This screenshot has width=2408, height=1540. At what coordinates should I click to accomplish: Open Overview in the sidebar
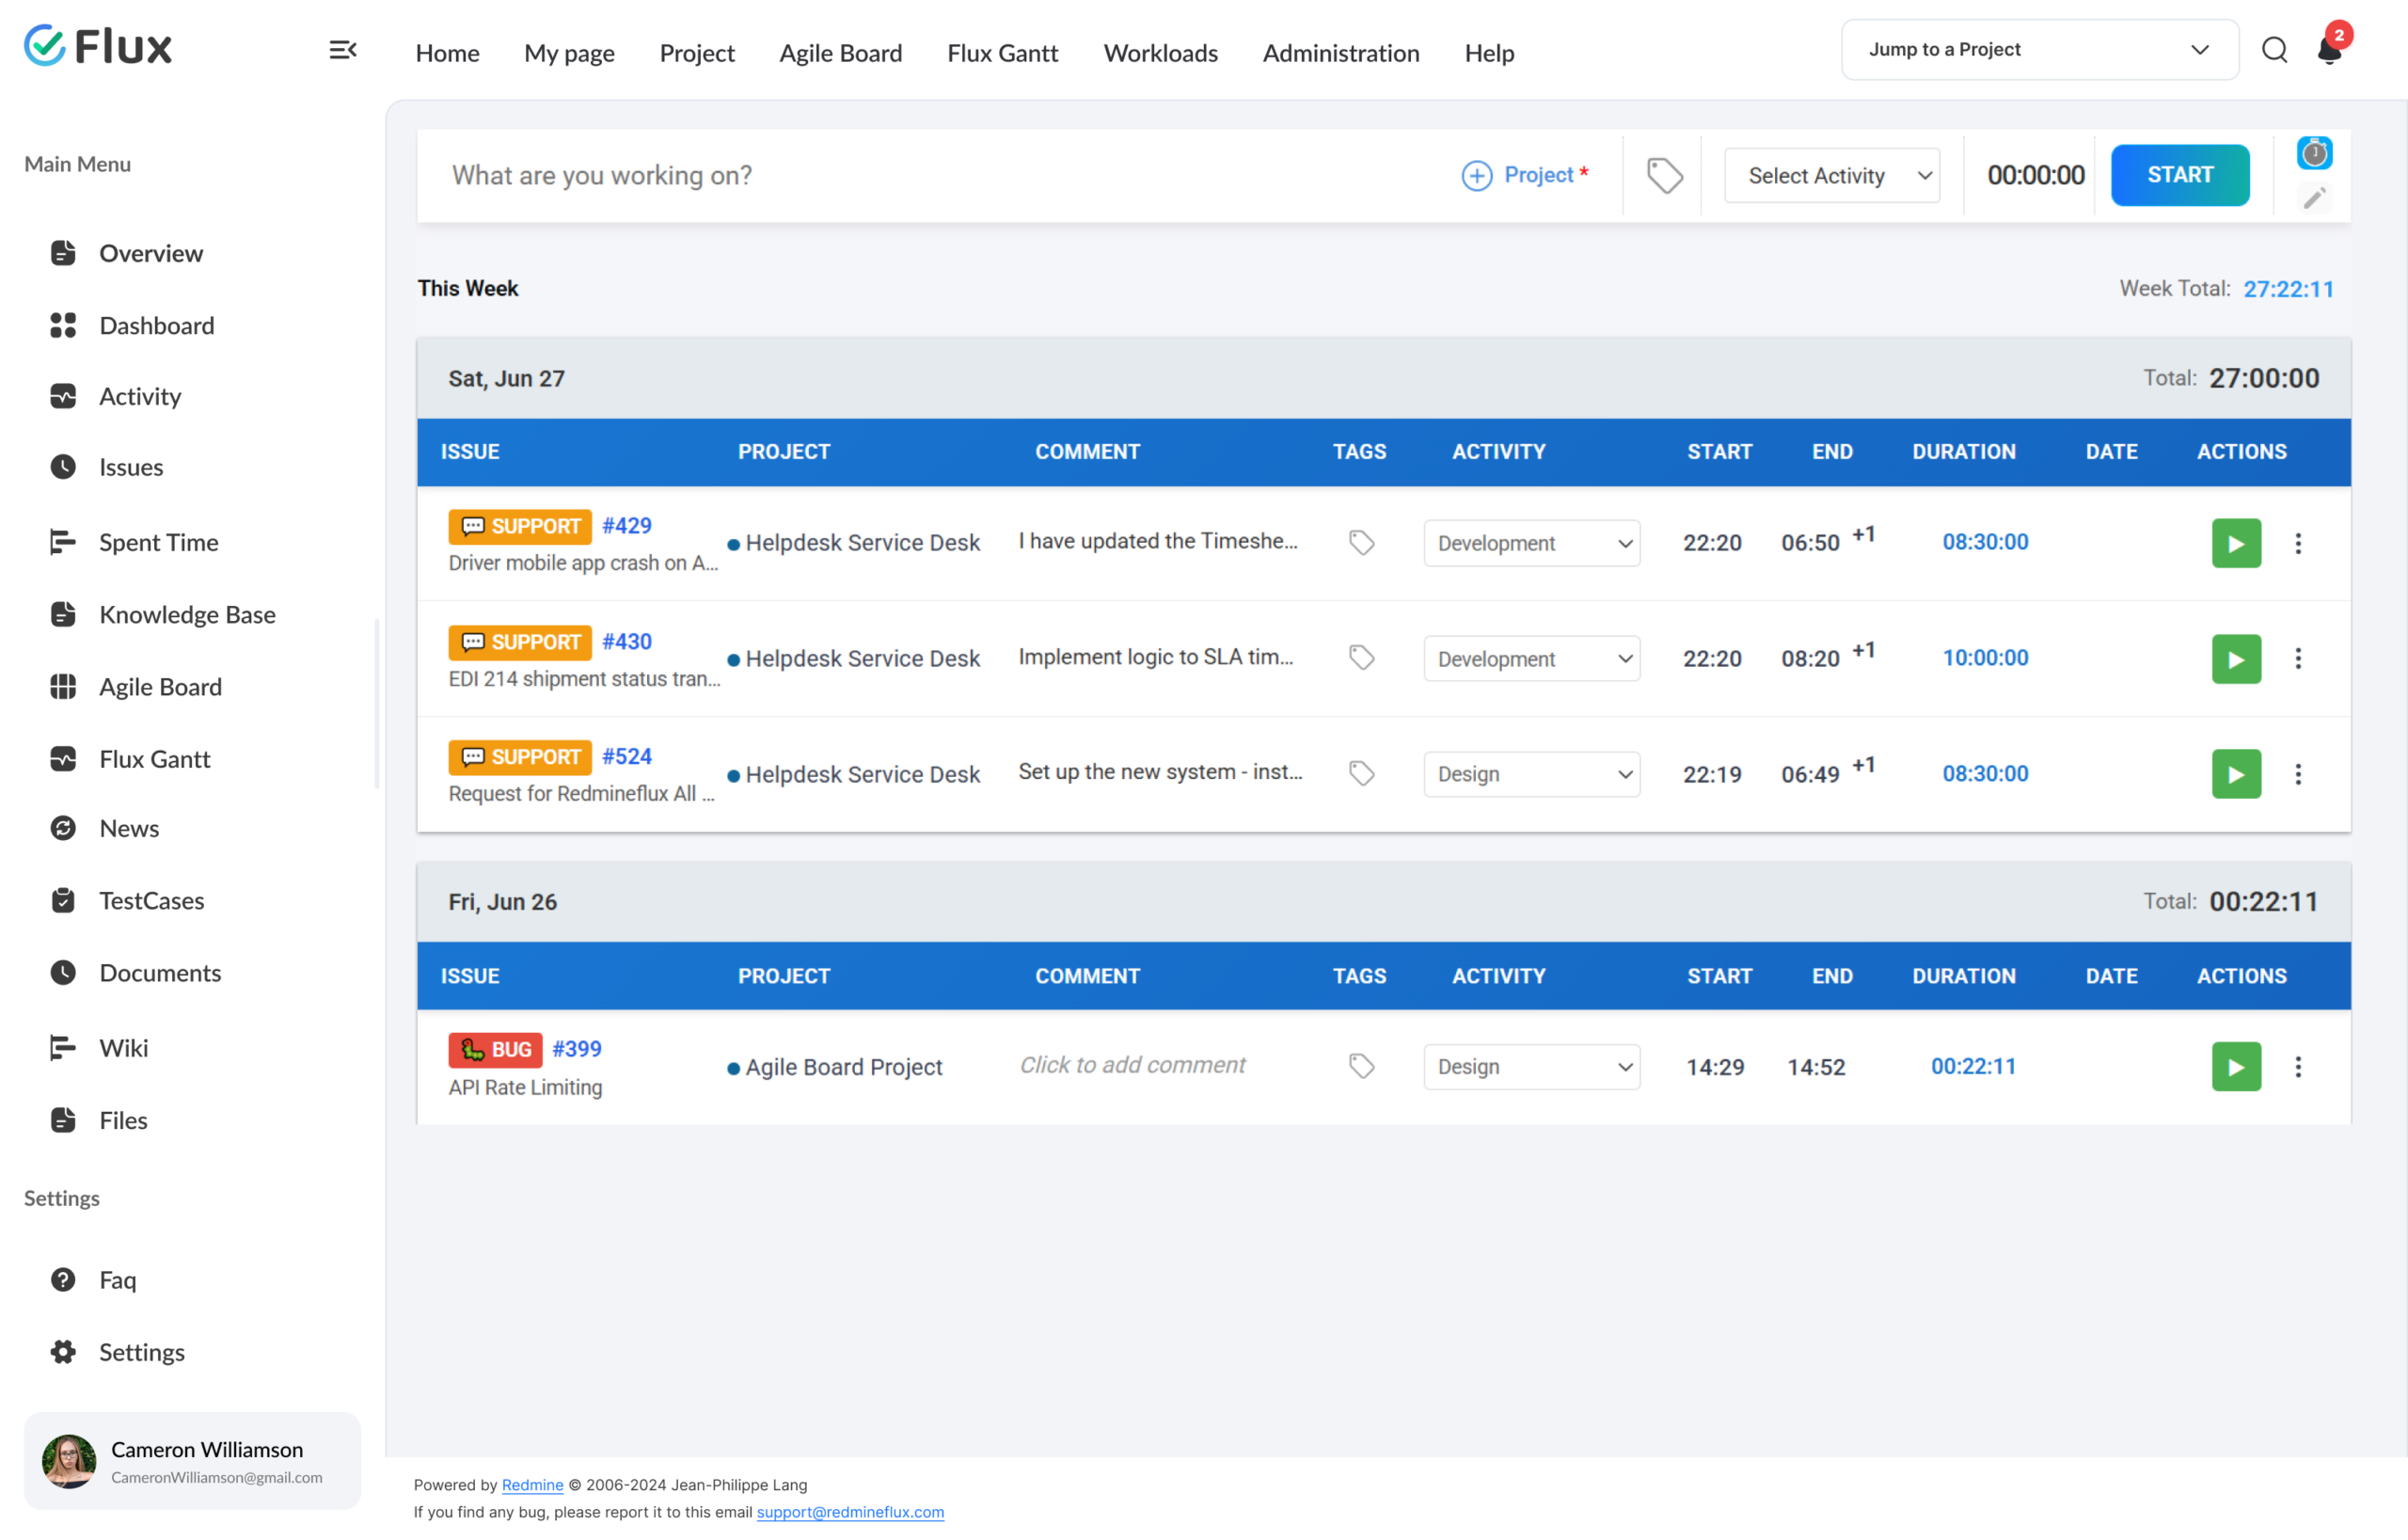pyautogui.click(x=150, y=253)
